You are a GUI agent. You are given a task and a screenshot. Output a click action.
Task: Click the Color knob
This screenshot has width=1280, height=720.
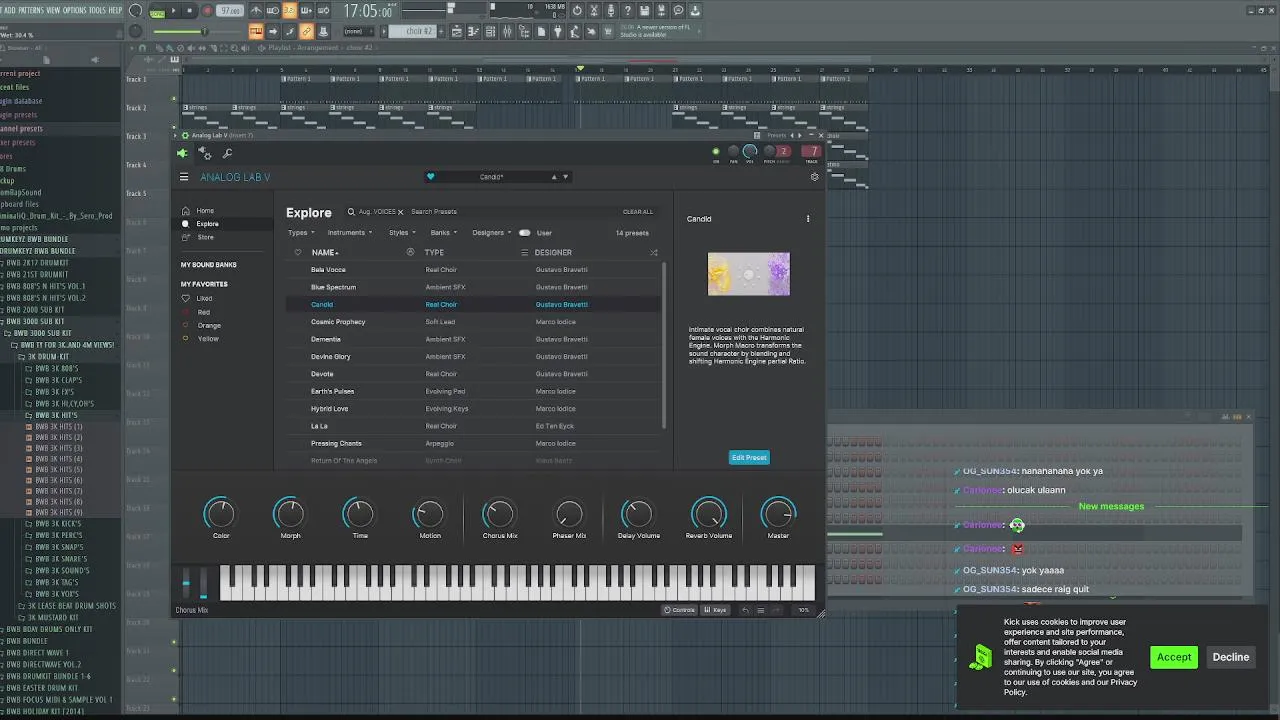[220, 514]
